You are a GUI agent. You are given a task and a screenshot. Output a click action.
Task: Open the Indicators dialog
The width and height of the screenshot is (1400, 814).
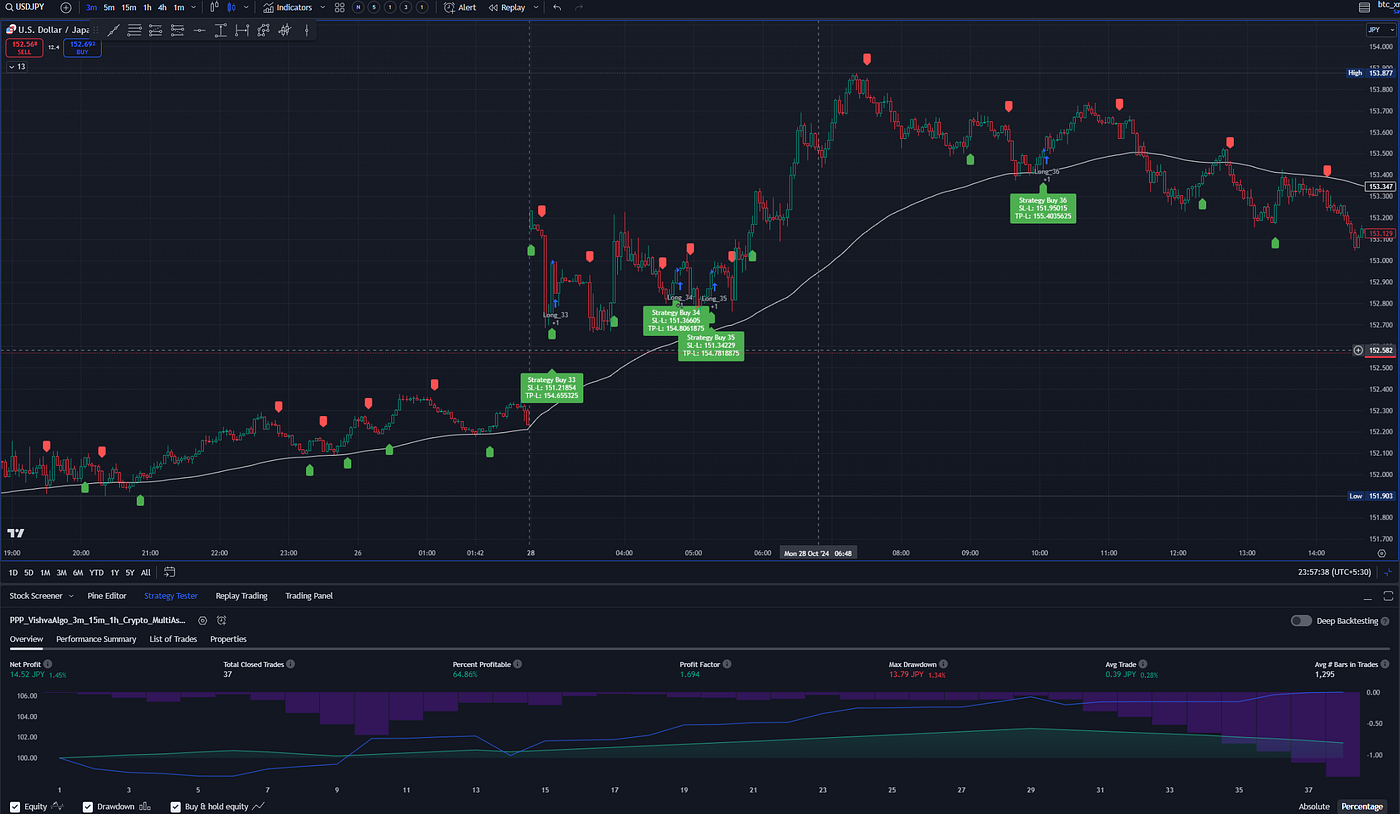287,7
